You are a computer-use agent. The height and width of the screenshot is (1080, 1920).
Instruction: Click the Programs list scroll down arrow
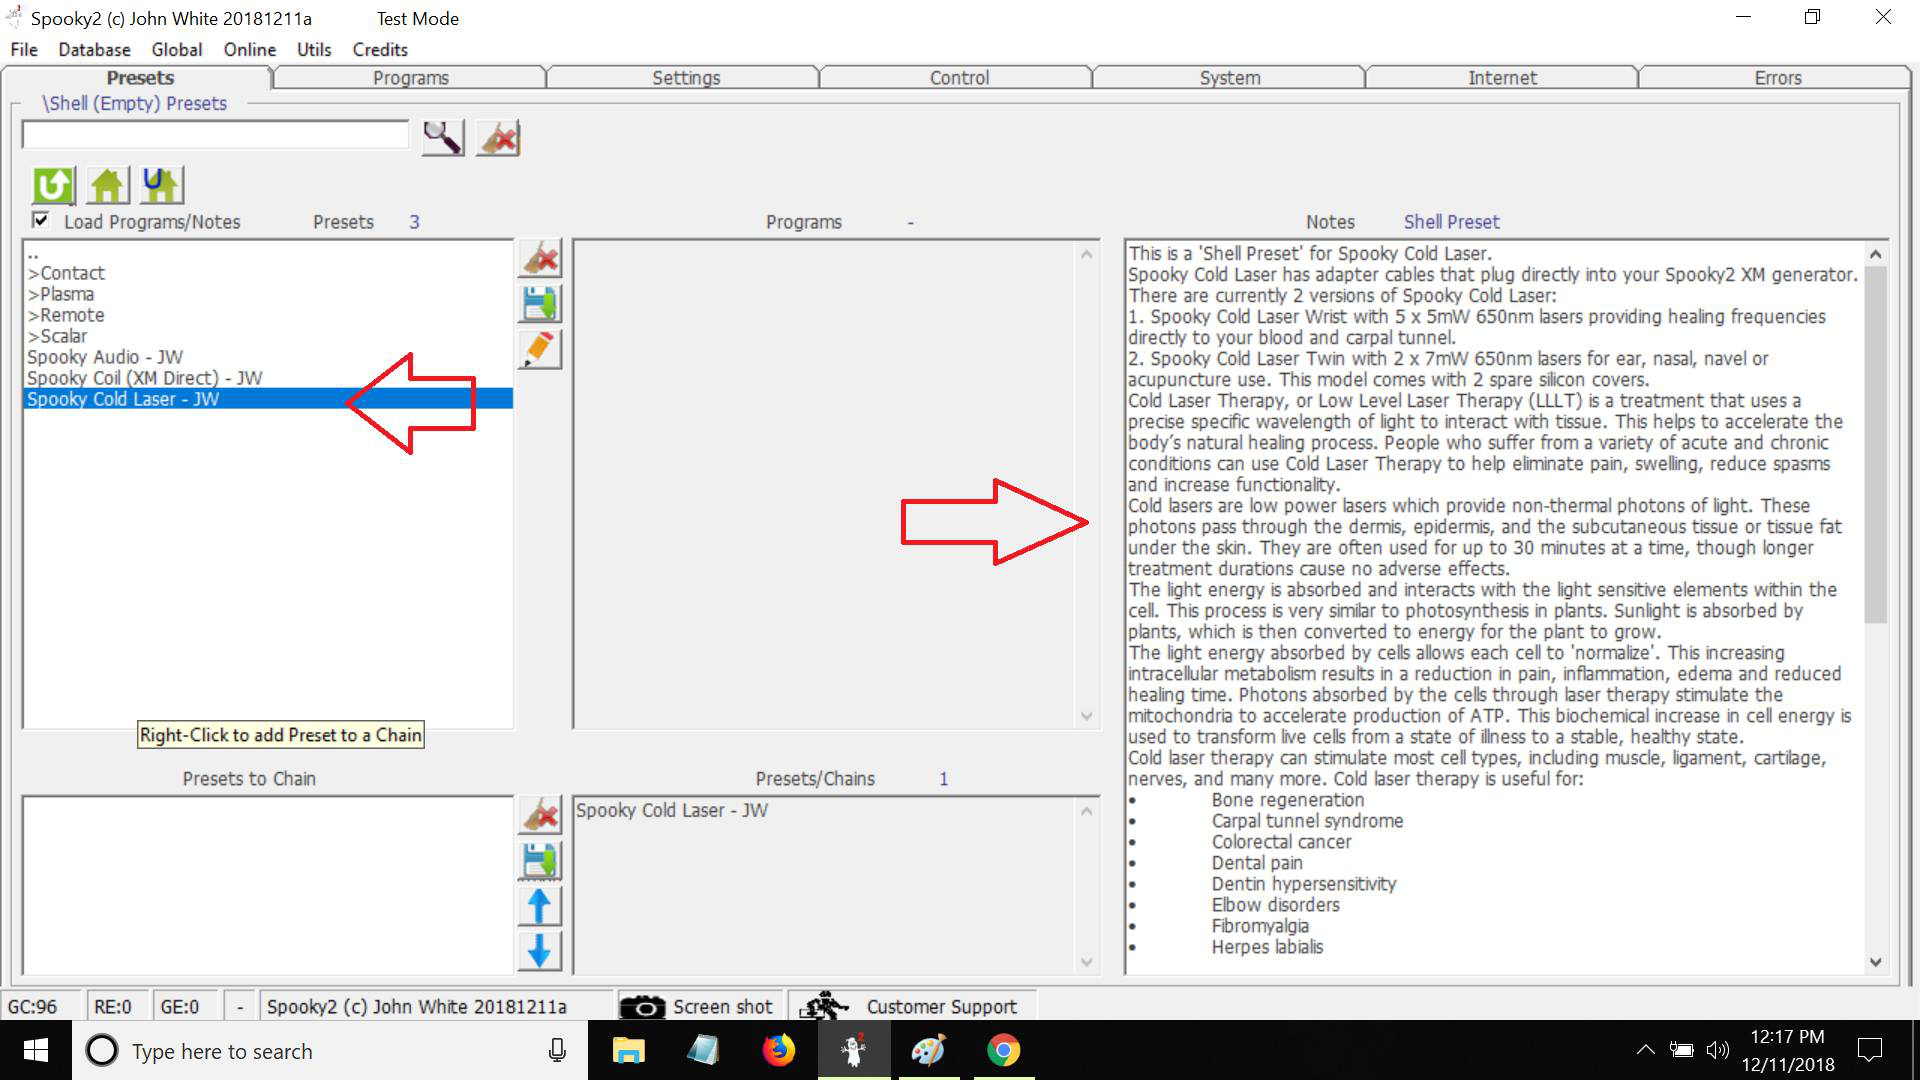click(1087, 716)
